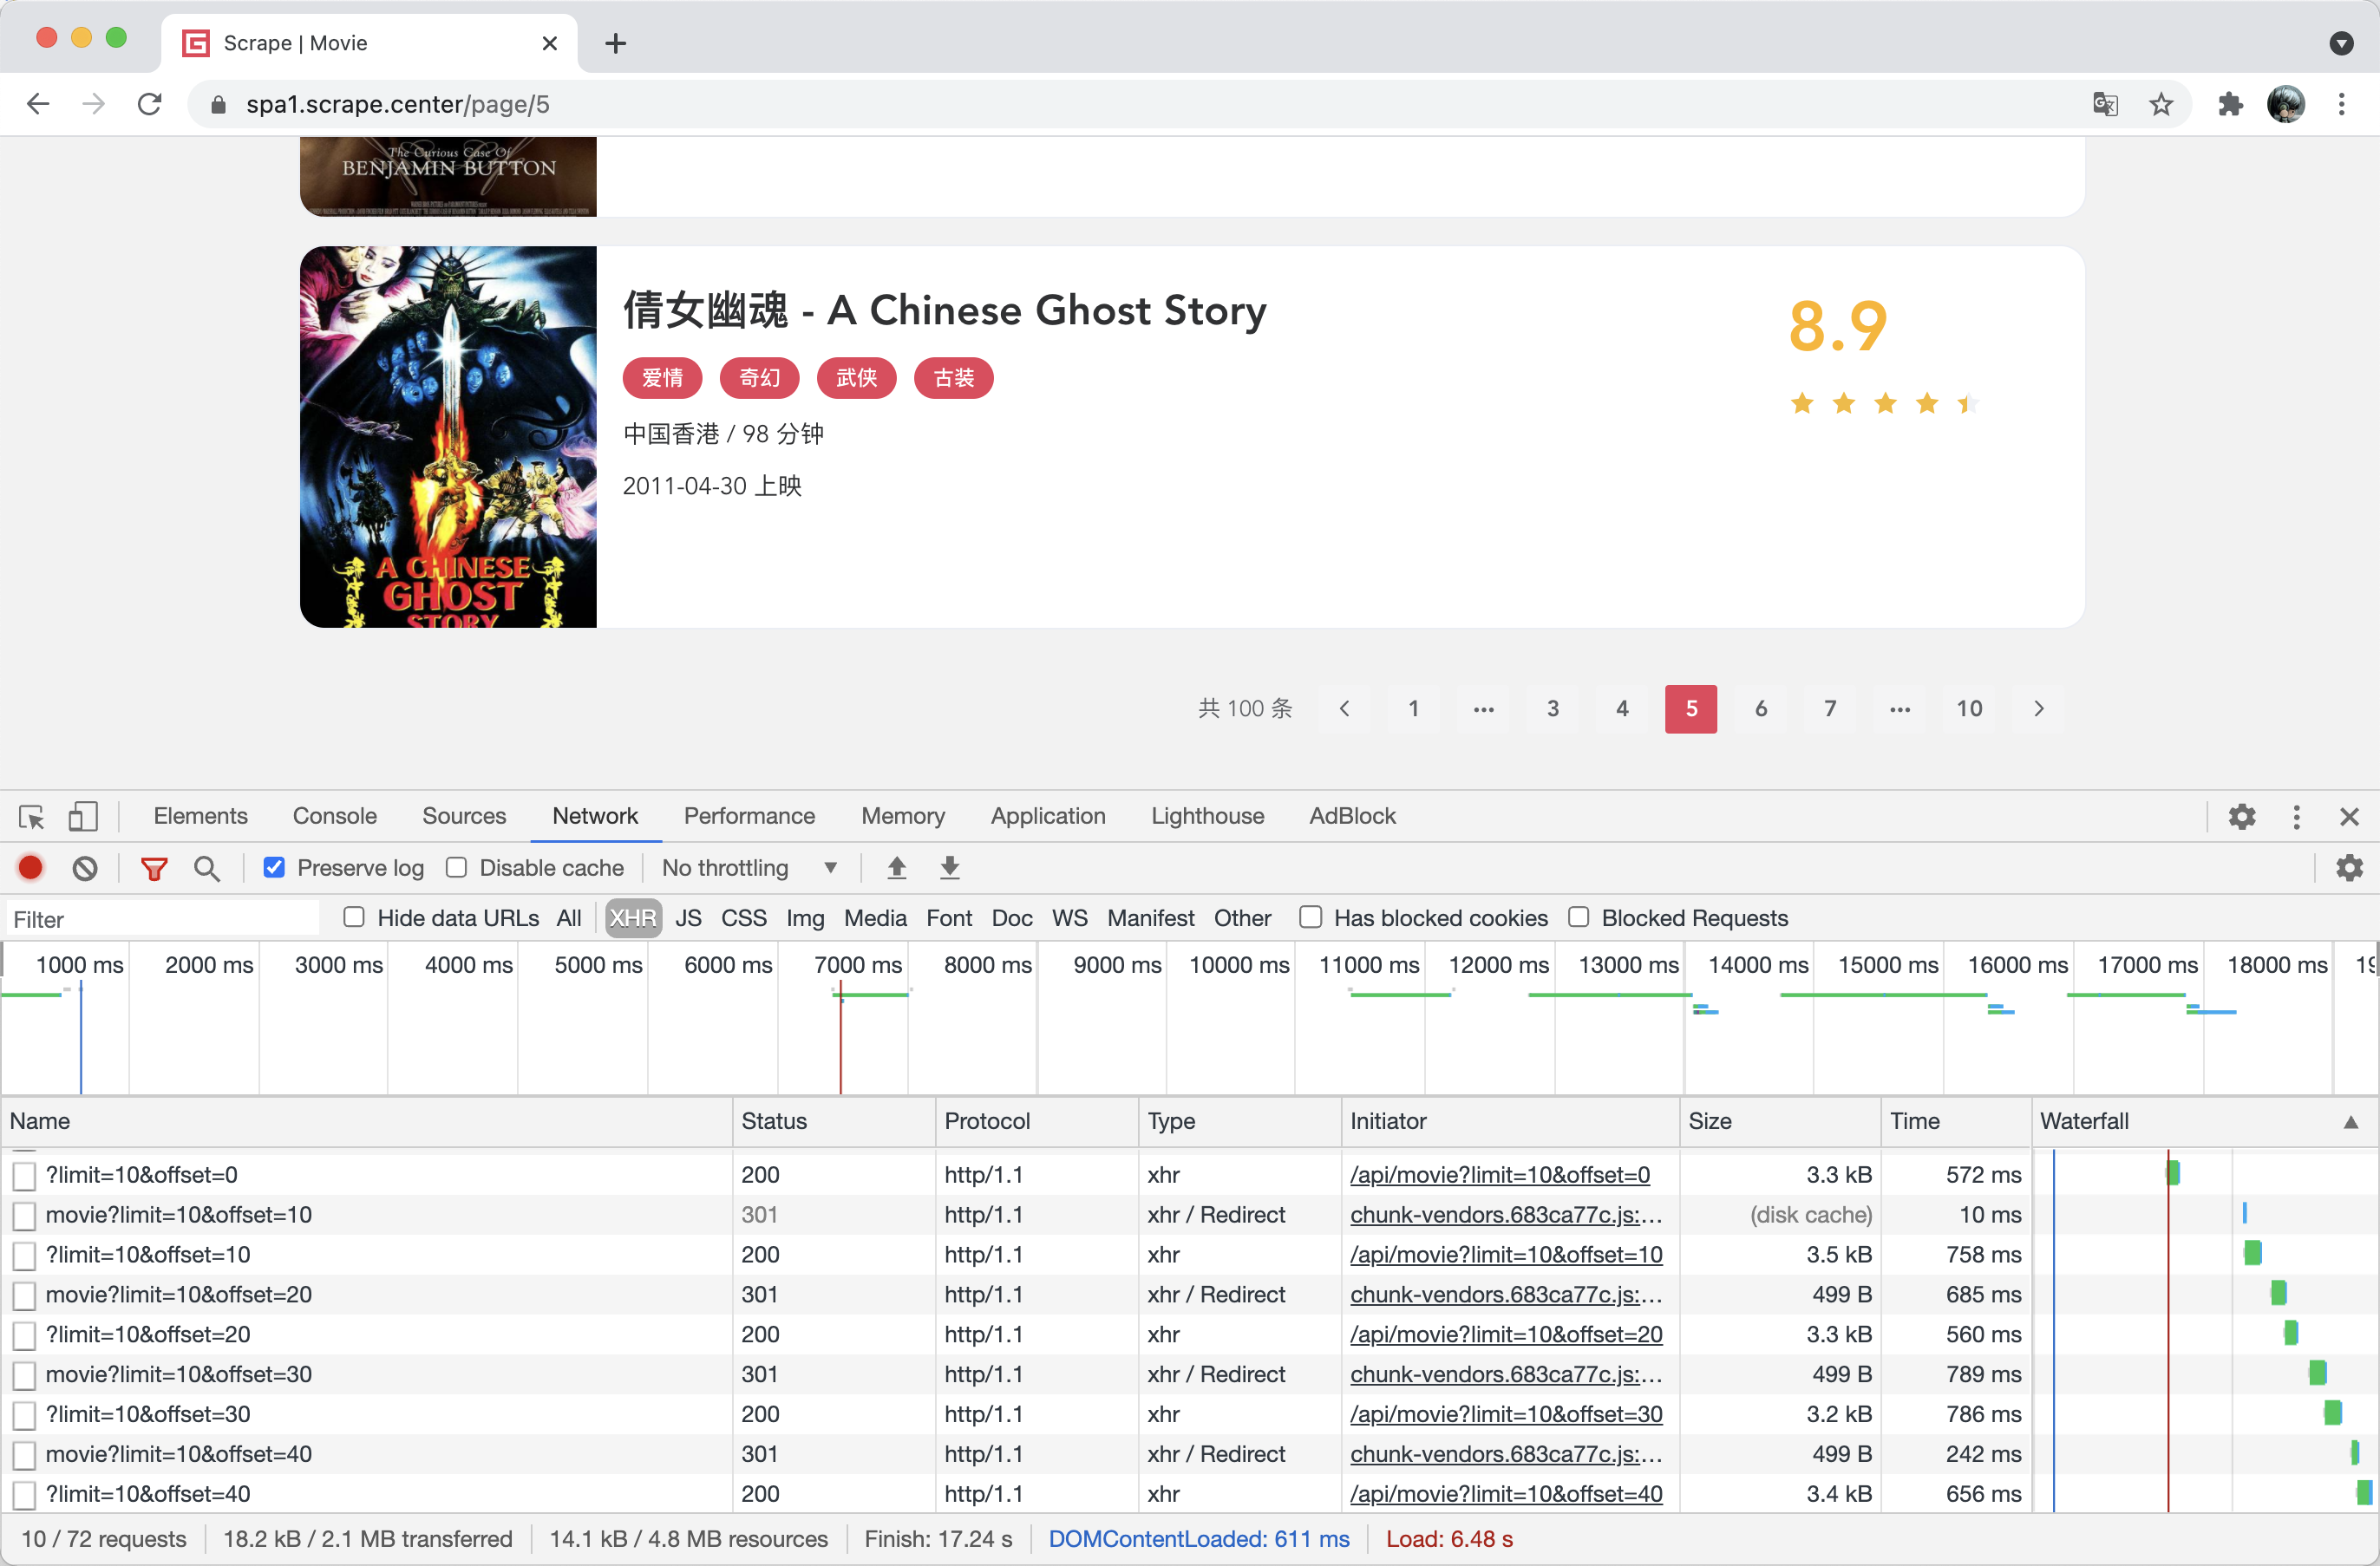Viewport: 2380px width, 1566px height.
Task: Open the Lighthouse tab
Action: 1207,817
